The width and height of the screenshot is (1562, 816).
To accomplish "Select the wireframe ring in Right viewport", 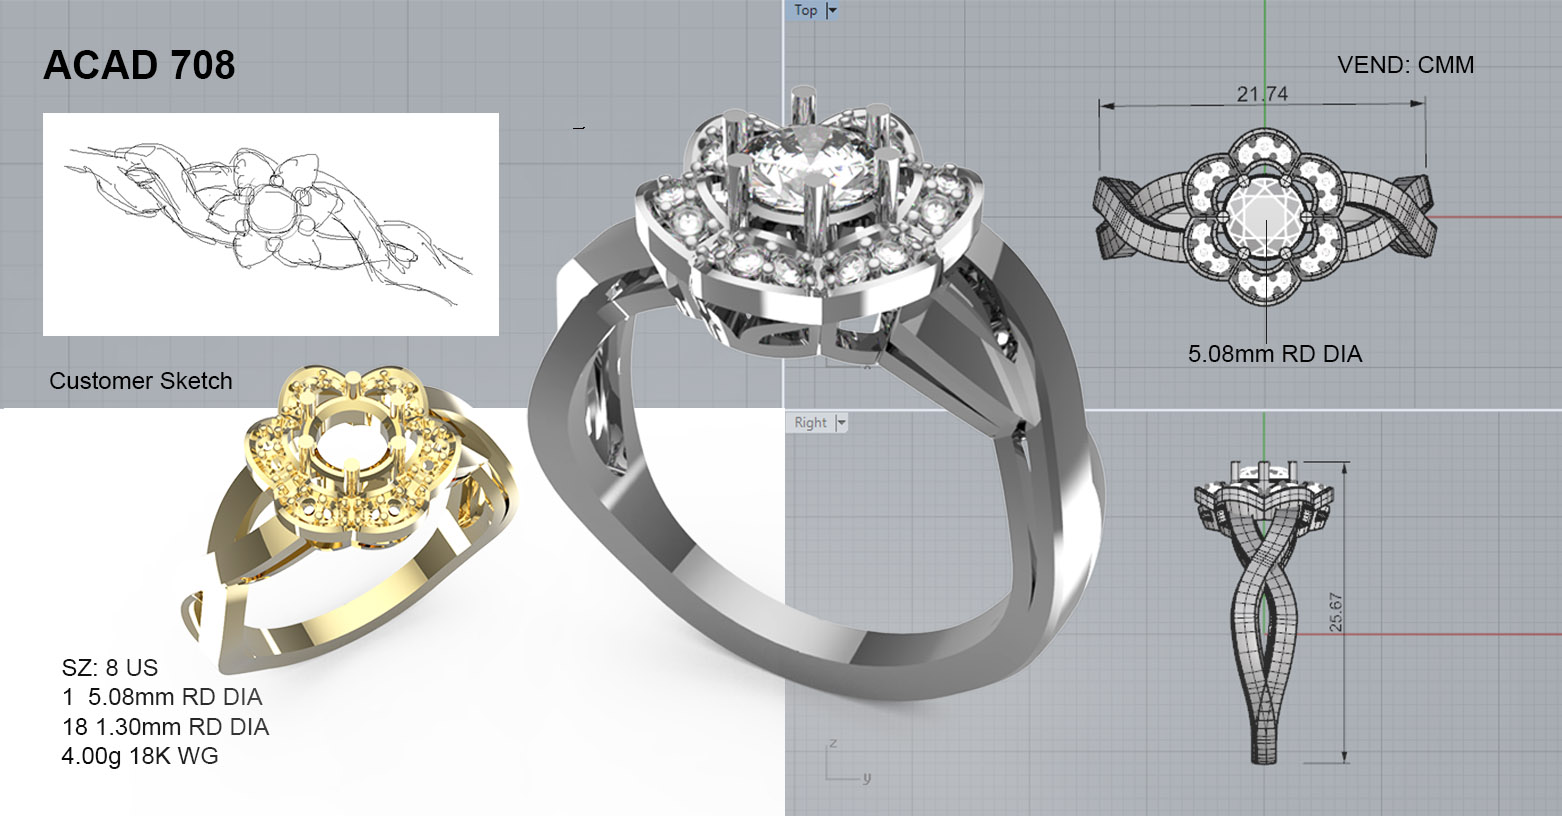I will [x=1263, y=611].
